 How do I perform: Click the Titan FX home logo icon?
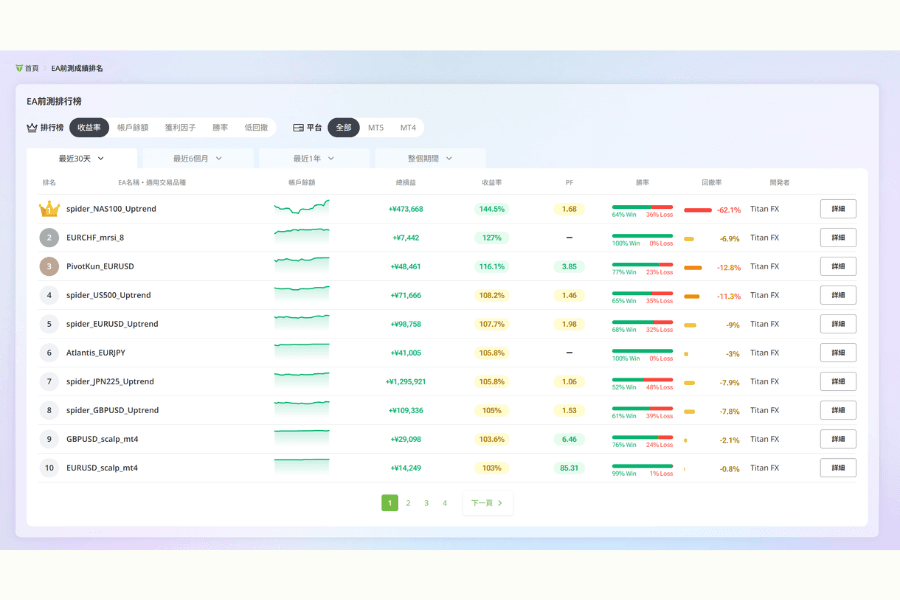(19, 68)
